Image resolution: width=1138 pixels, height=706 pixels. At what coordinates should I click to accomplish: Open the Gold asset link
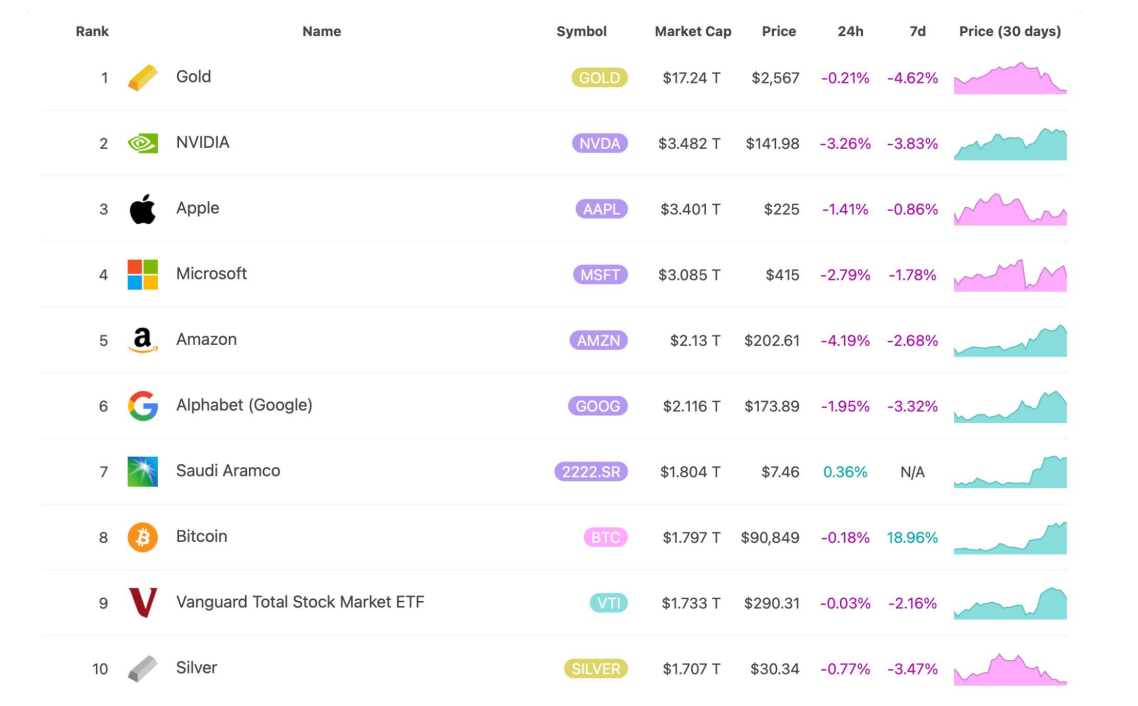click(193, 77)
